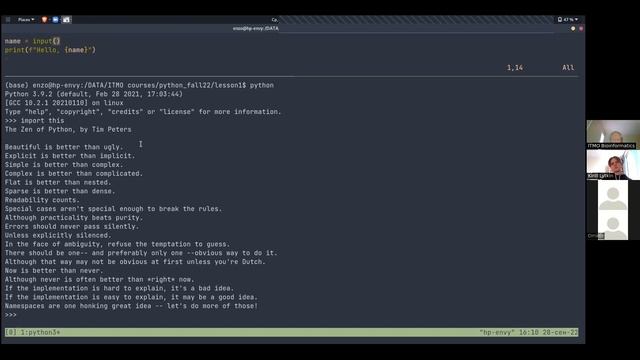640x360 pixels.
Task: Click the "hp-envy" hostname in status bar
Action: 497,332
